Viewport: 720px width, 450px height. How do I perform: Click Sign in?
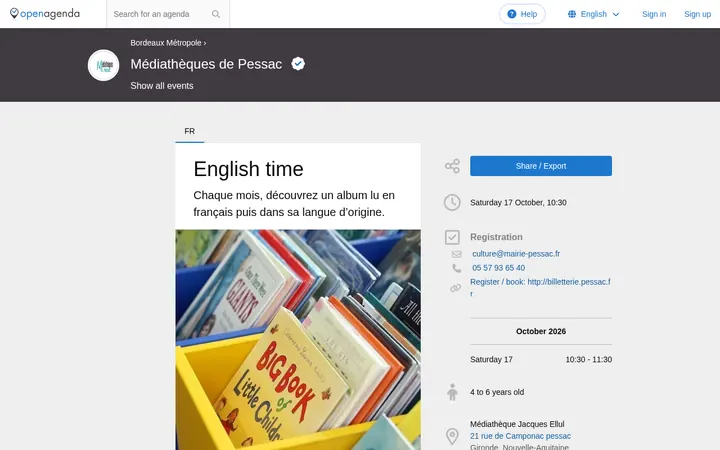coord(654,14)
